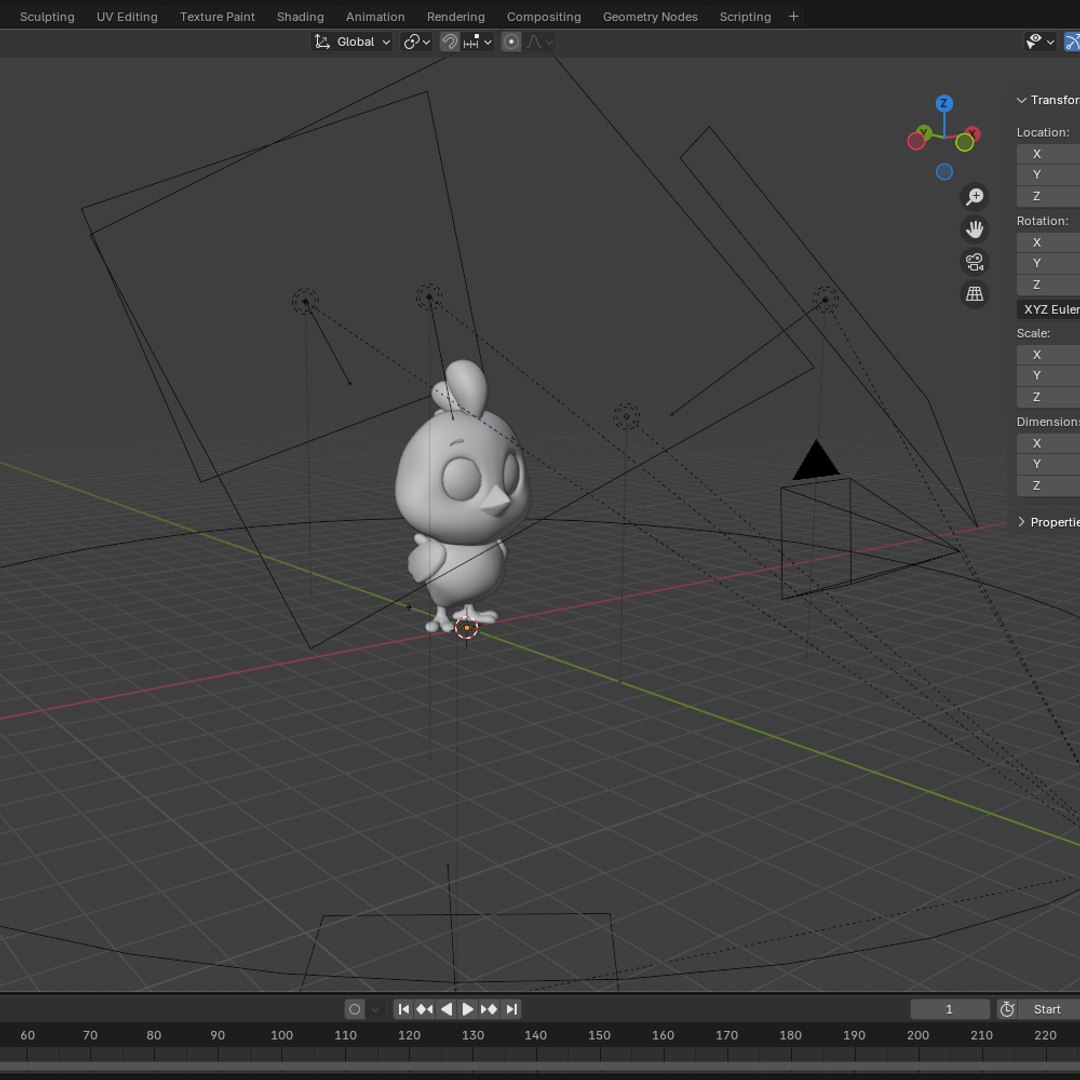Screen dimensions: 1080x1080
Task: Click frame 200 on the timeline ruler
Action: (x=917, y=1035)
